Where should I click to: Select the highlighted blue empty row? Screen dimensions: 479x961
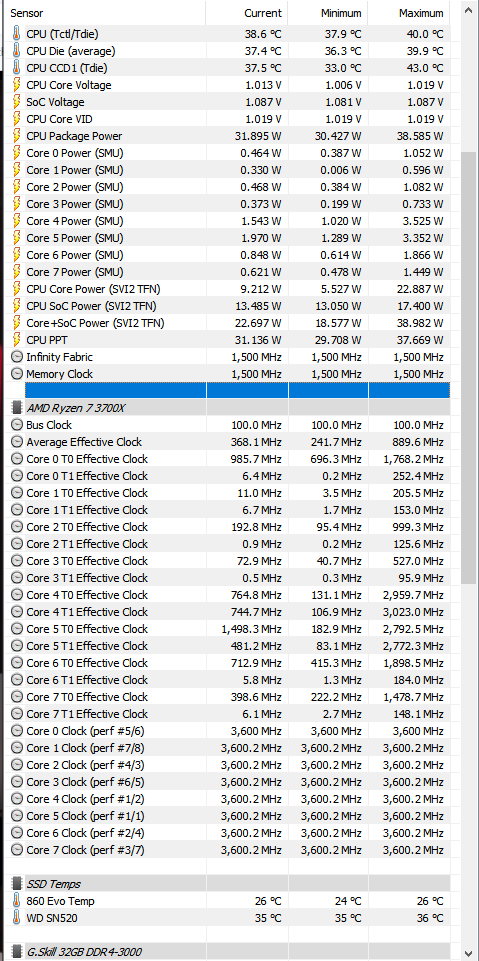tap(238, 390)
